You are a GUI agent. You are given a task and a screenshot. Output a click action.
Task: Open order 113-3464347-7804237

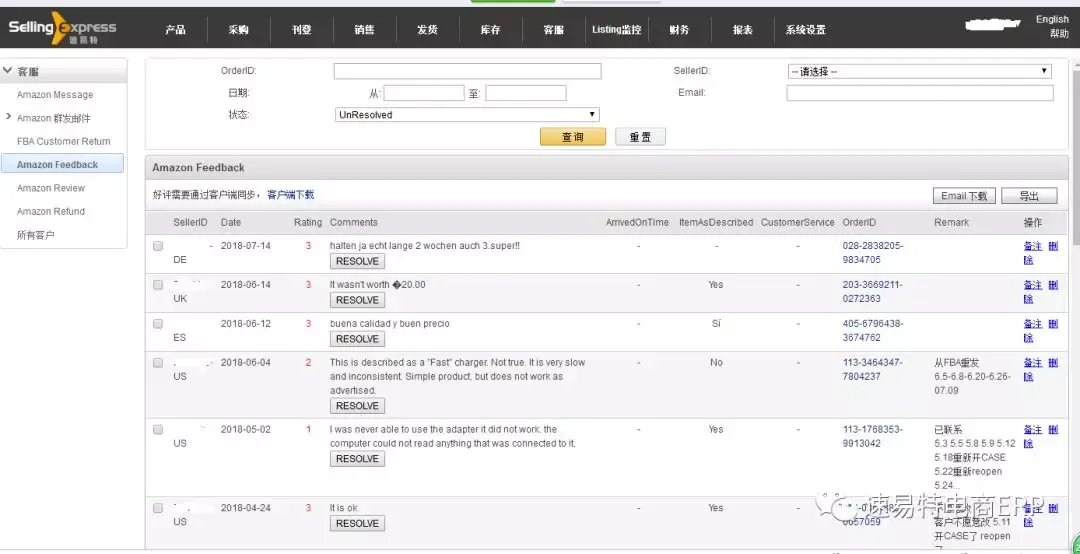[x=873, y=369]
